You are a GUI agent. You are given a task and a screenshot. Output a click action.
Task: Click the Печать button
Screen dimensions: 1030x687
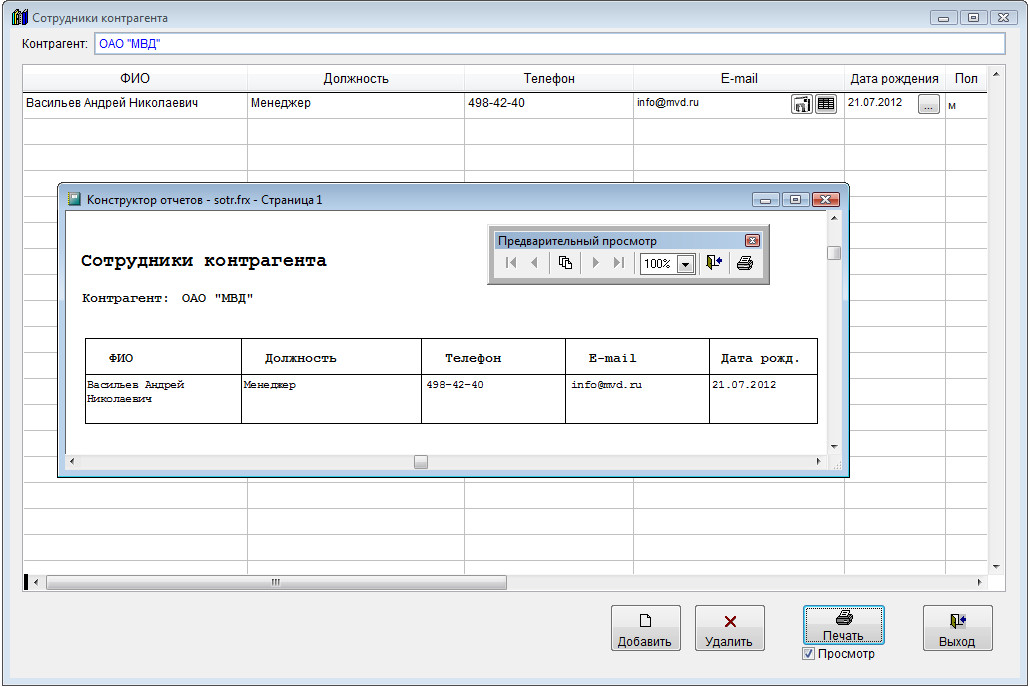(x=843, y=625)
